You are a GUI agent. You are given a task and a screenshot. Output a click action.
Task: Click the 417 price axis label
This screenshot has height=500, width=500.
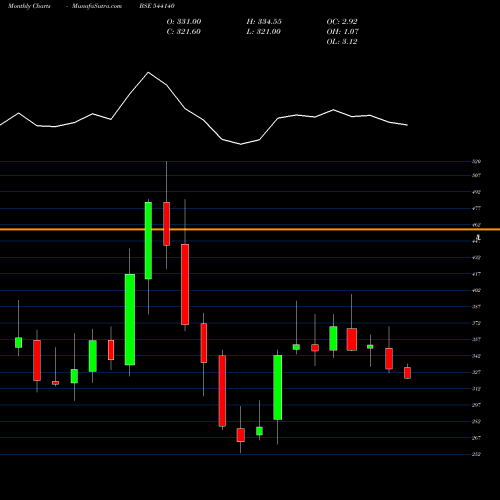click(x=476, y=274)
